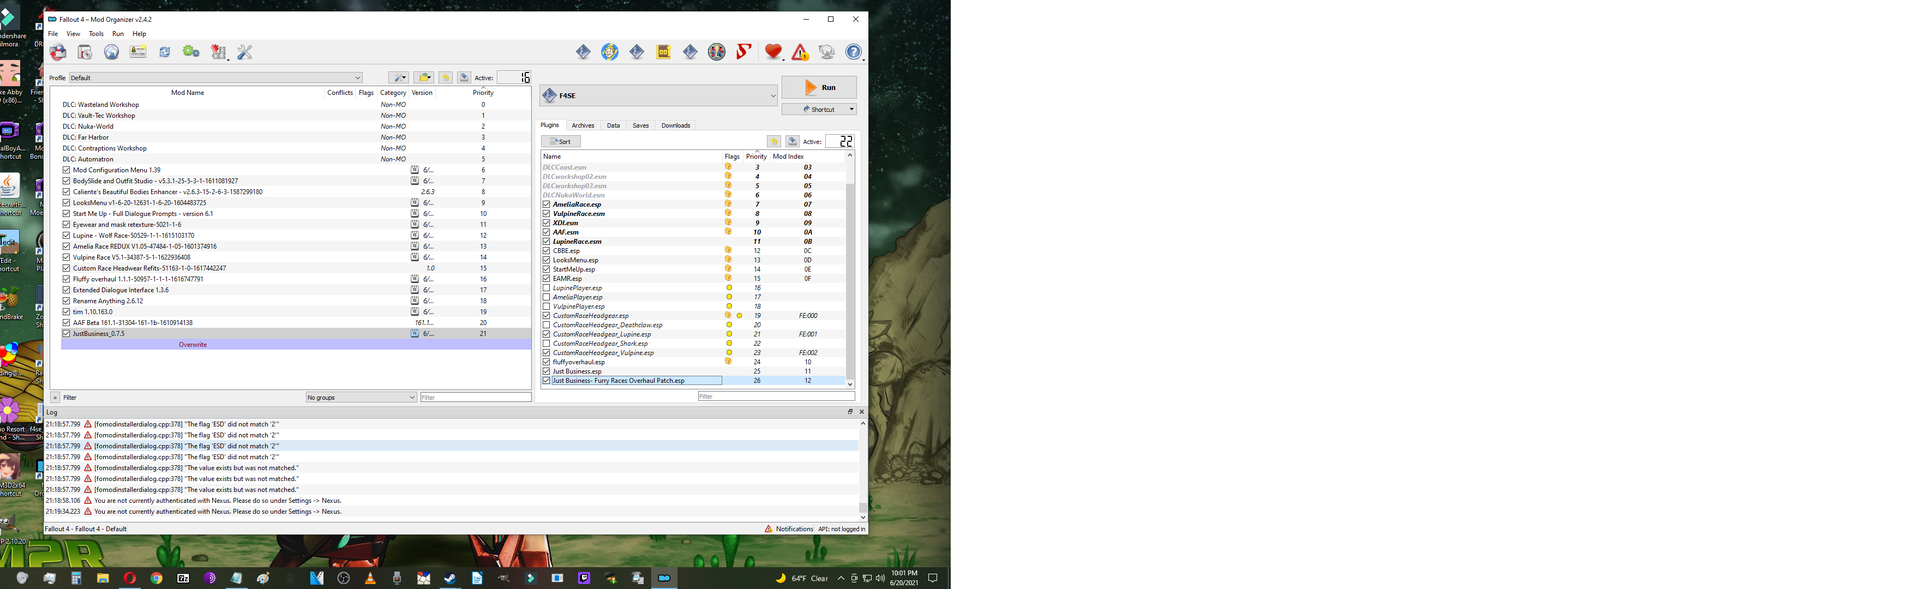Open the Tools menu

(x=96, y=33)
